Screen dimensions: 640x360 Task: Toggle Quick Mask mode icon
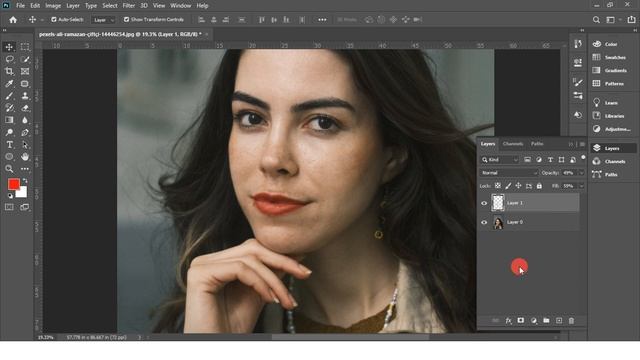tap(9, 207)
